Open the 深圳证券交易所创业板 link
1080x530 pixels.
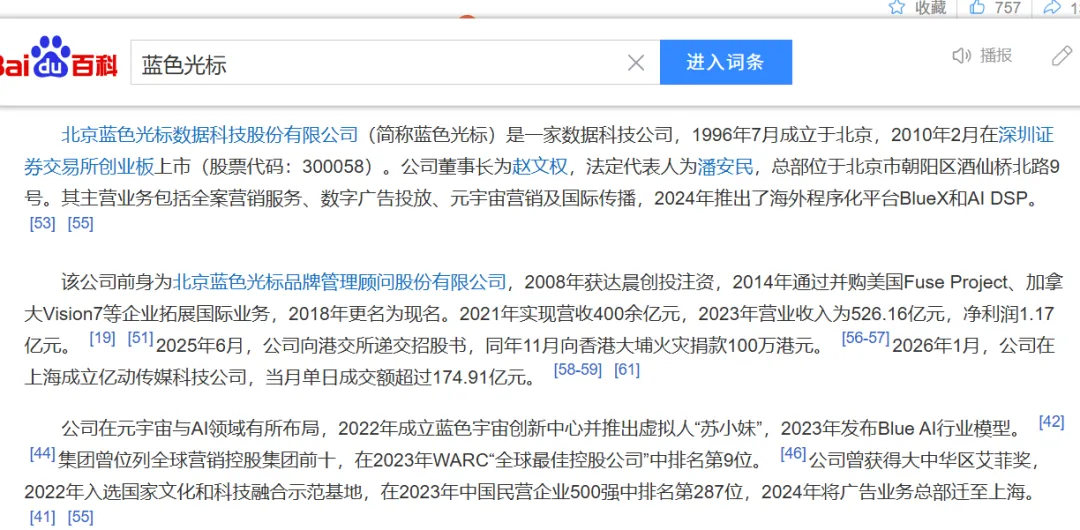(1026, 134)
